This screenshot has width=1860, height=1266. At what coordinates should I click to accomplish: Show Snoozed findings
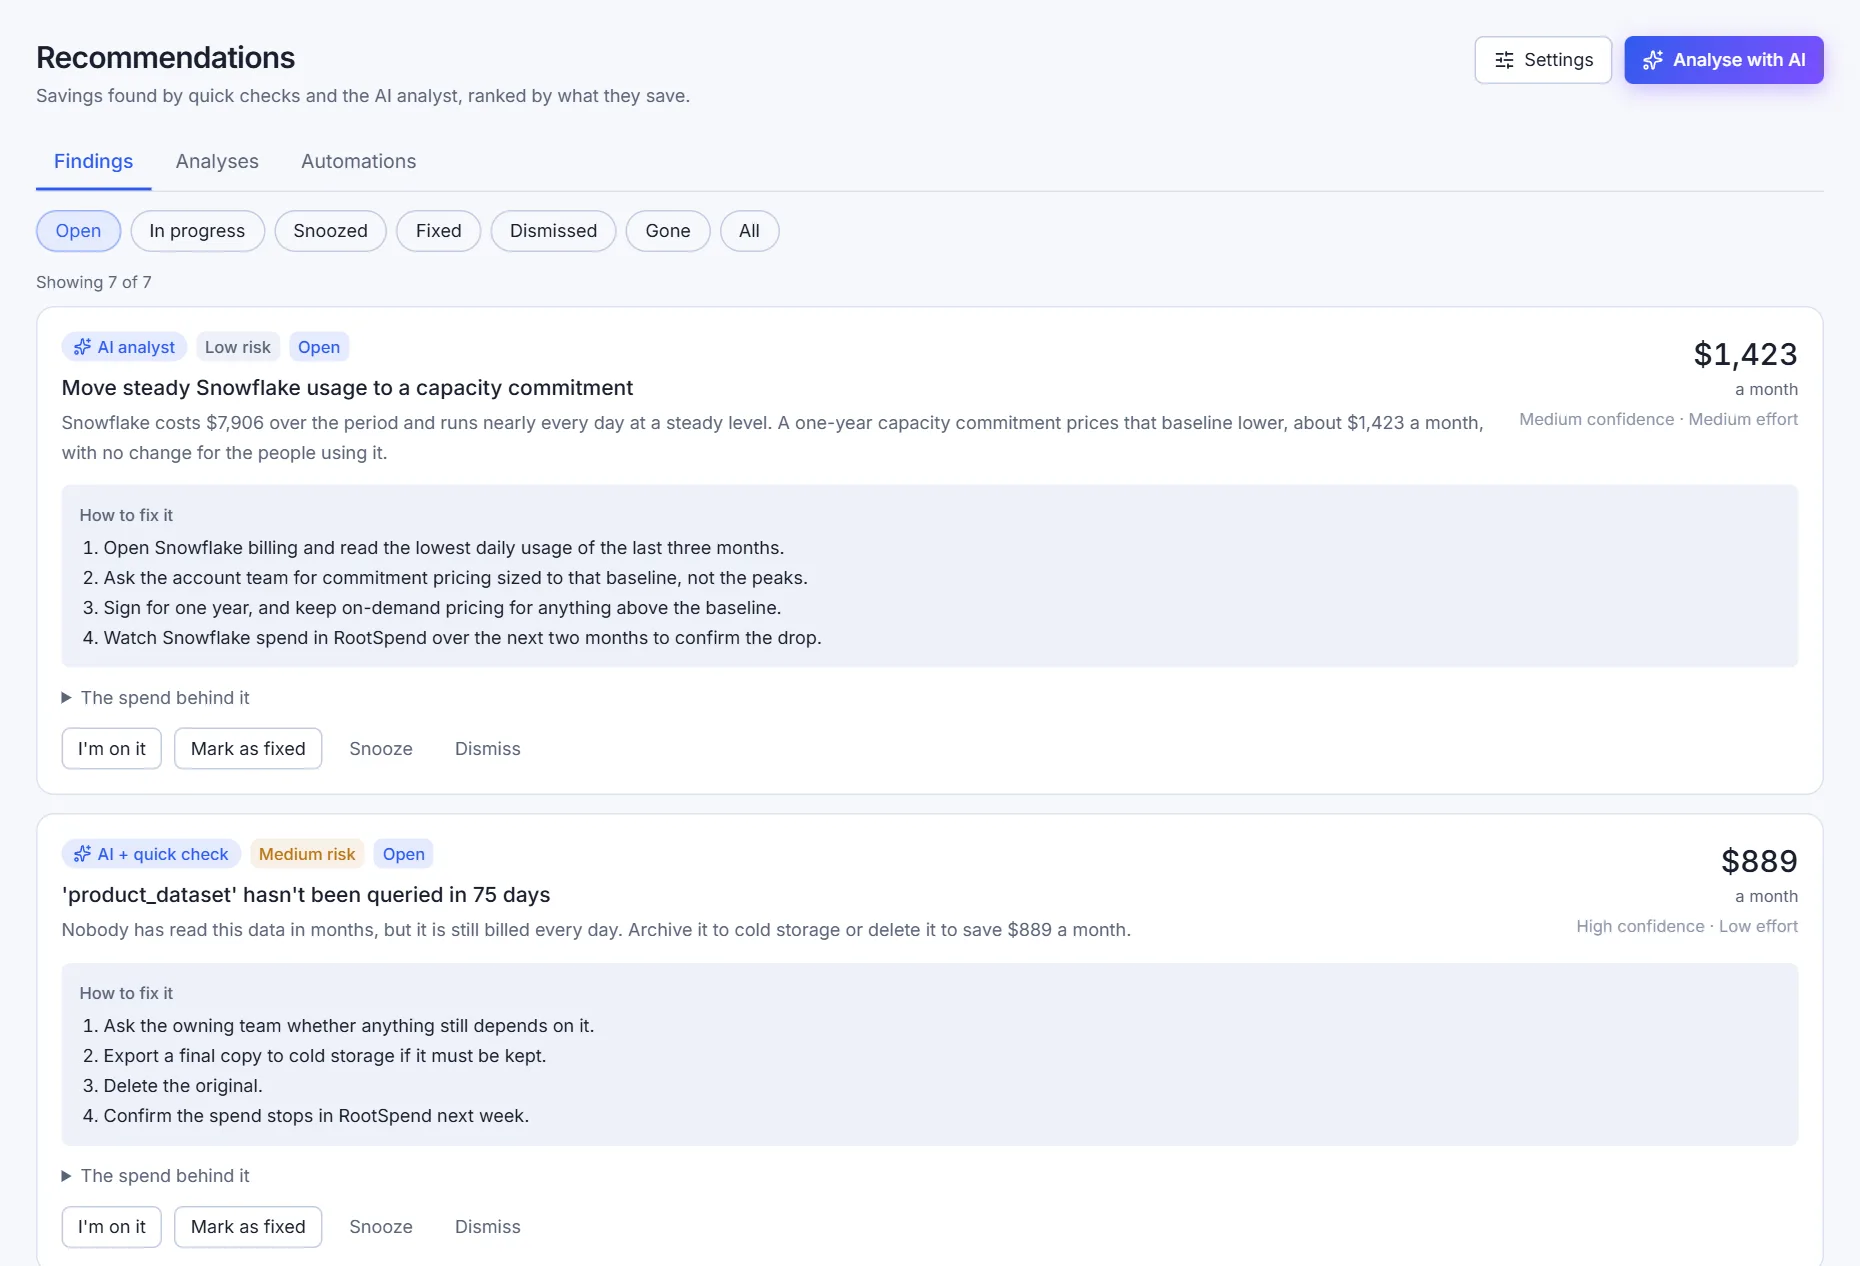pos(330,231)
